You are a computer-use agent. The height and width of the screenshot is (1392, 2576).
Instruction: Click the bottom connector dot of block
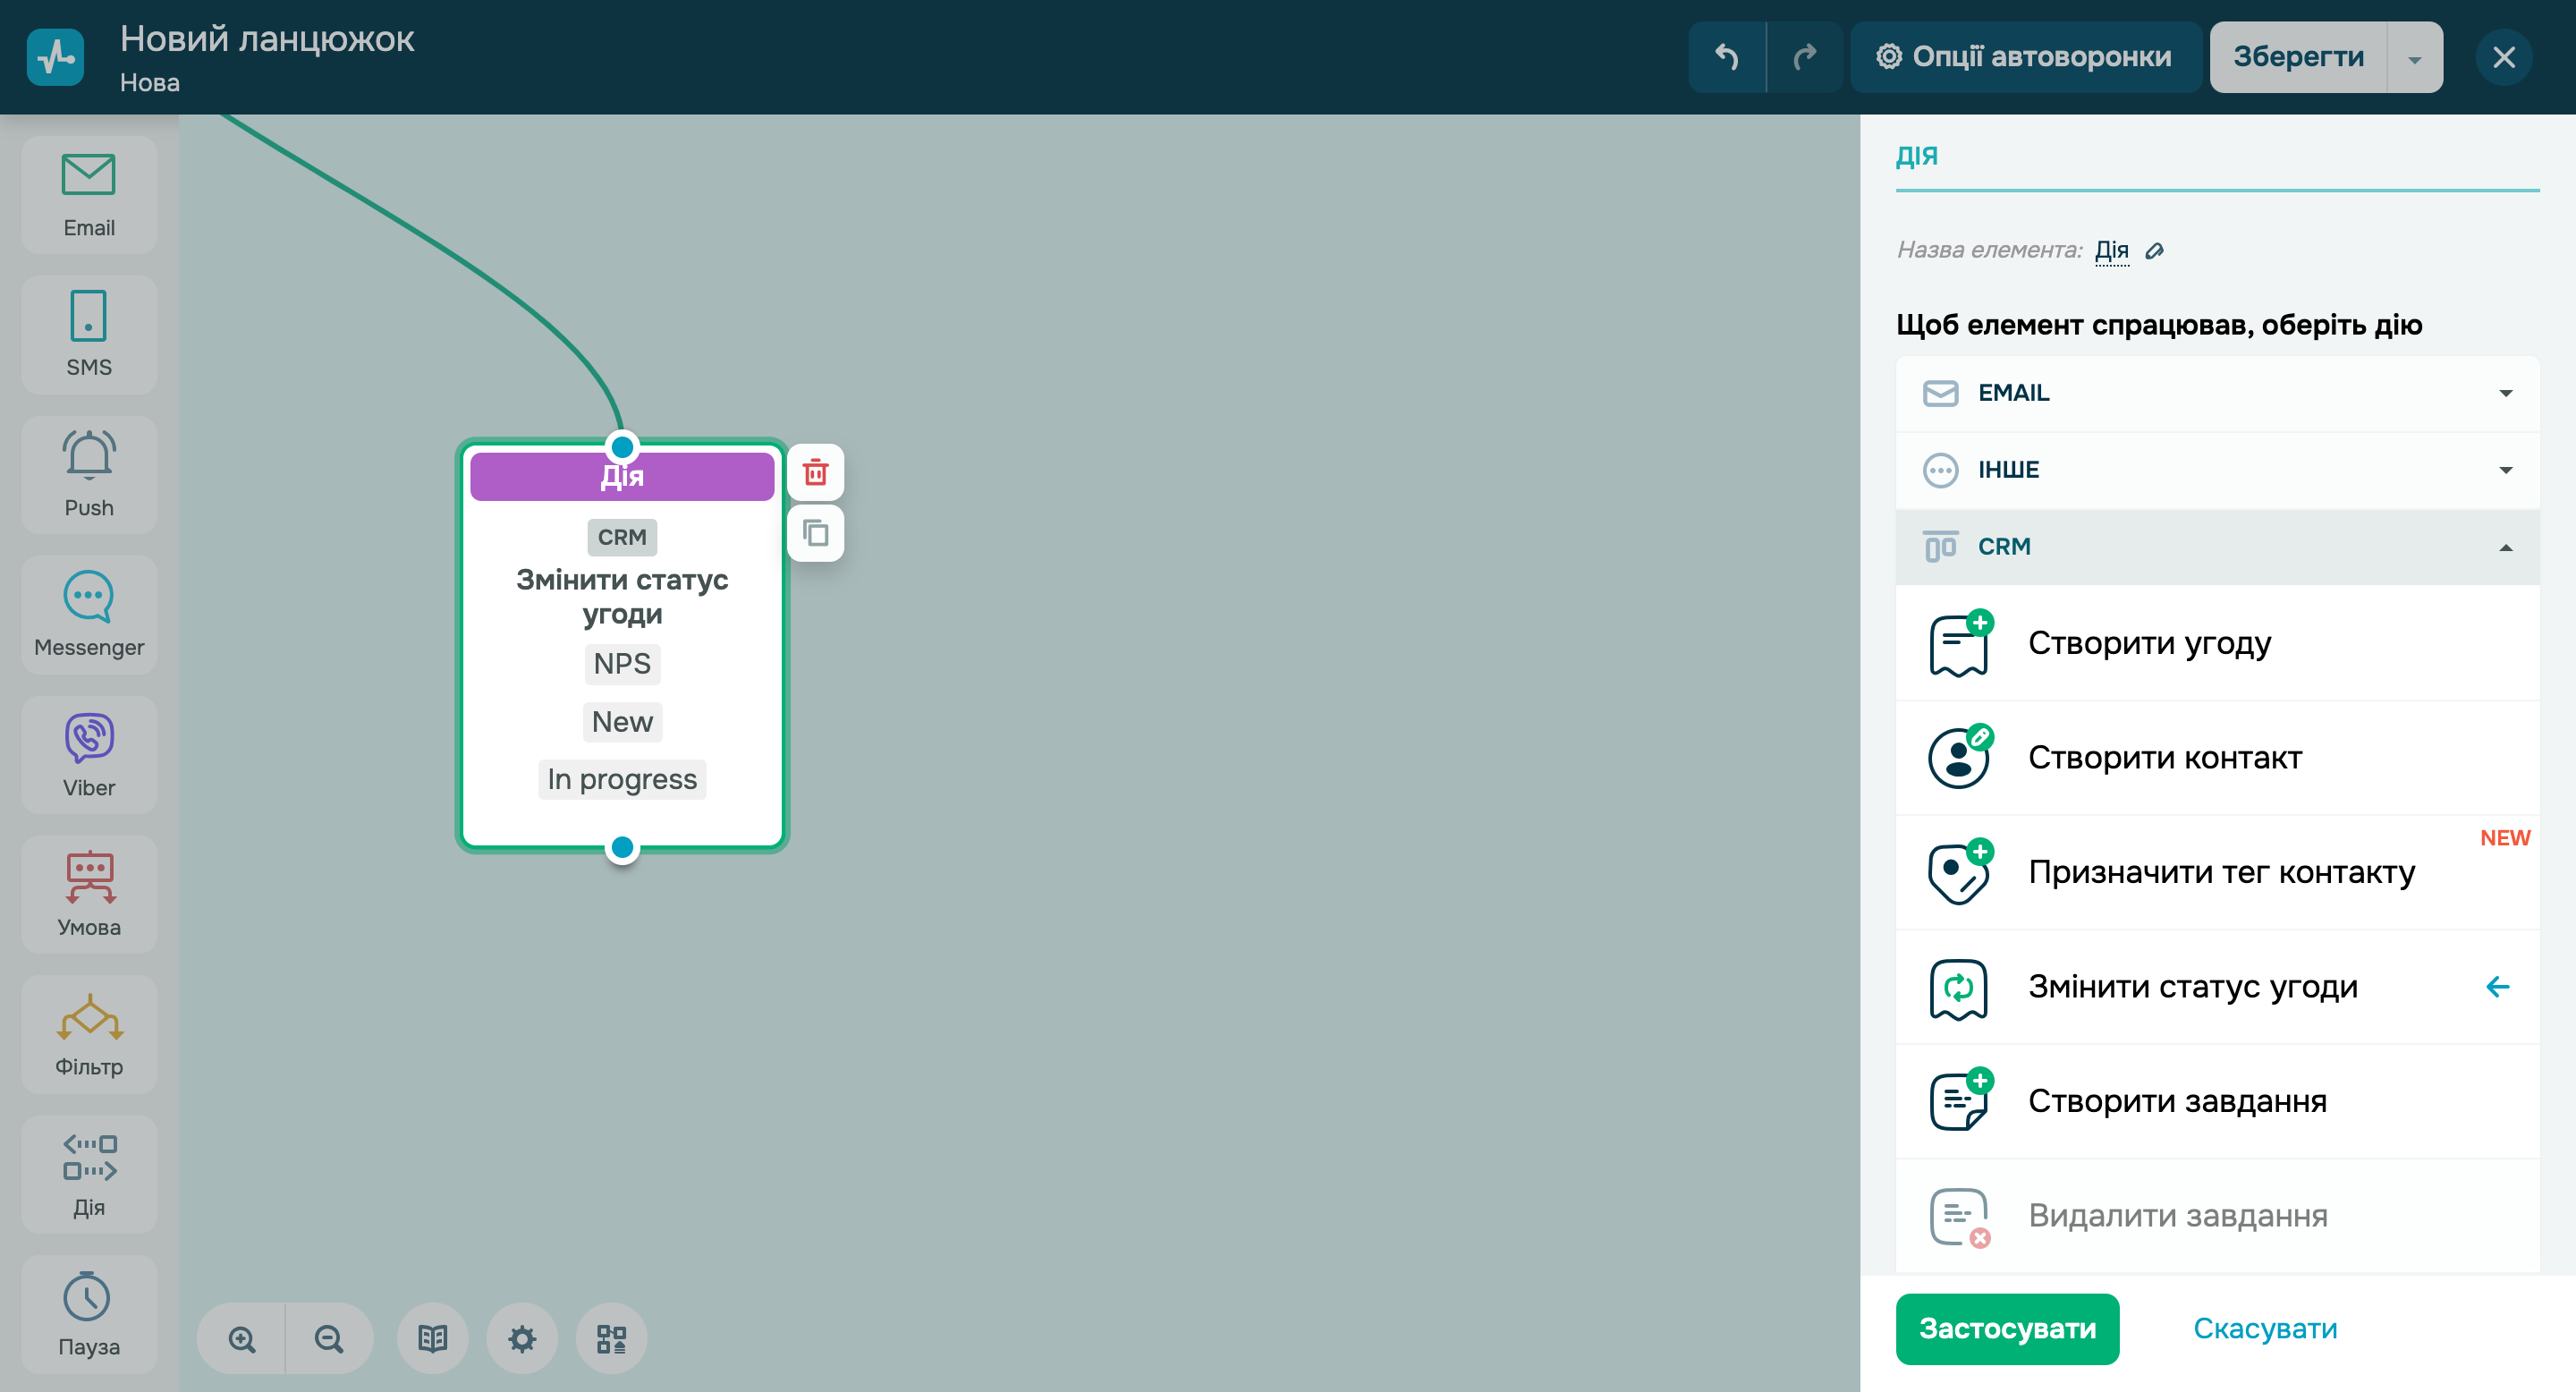pos(622,848)
